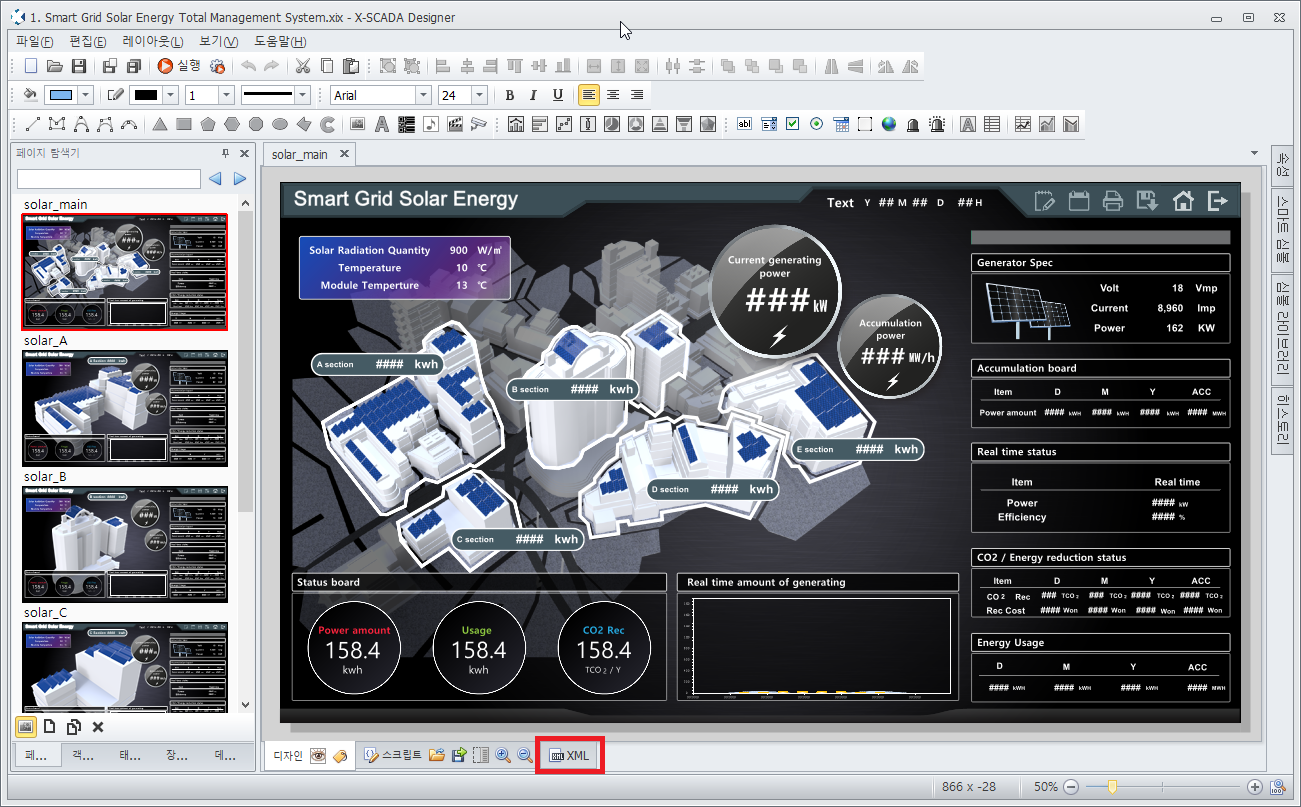
Task: Toggle Bold text formatting
Action: (x=509, y=95)
